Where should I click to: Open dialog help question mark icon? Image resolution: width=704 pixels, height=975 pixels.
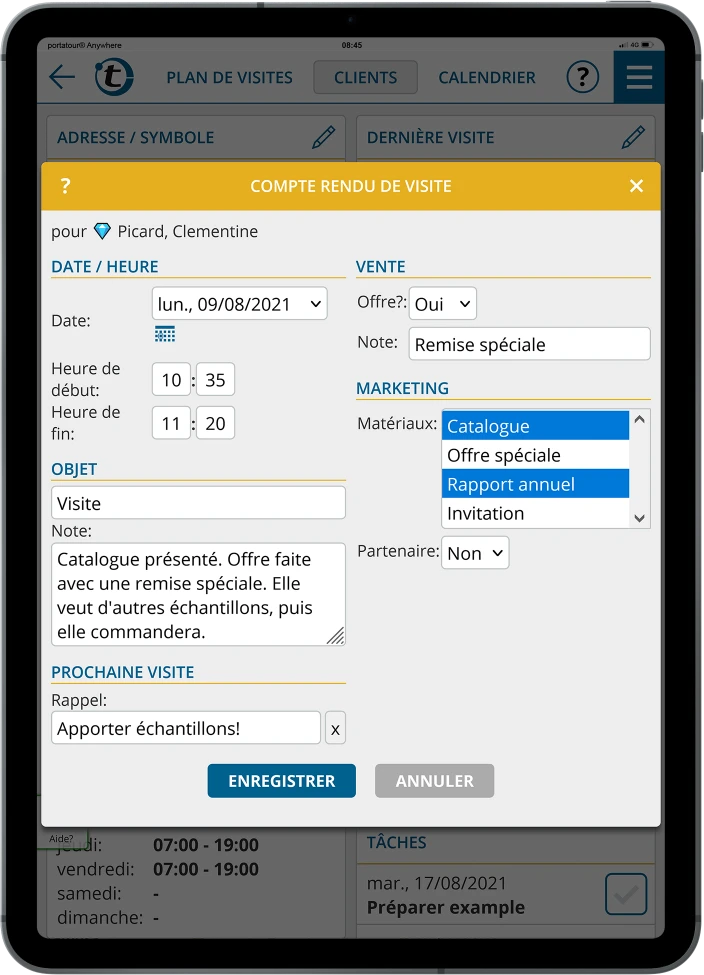click(65, 186)
